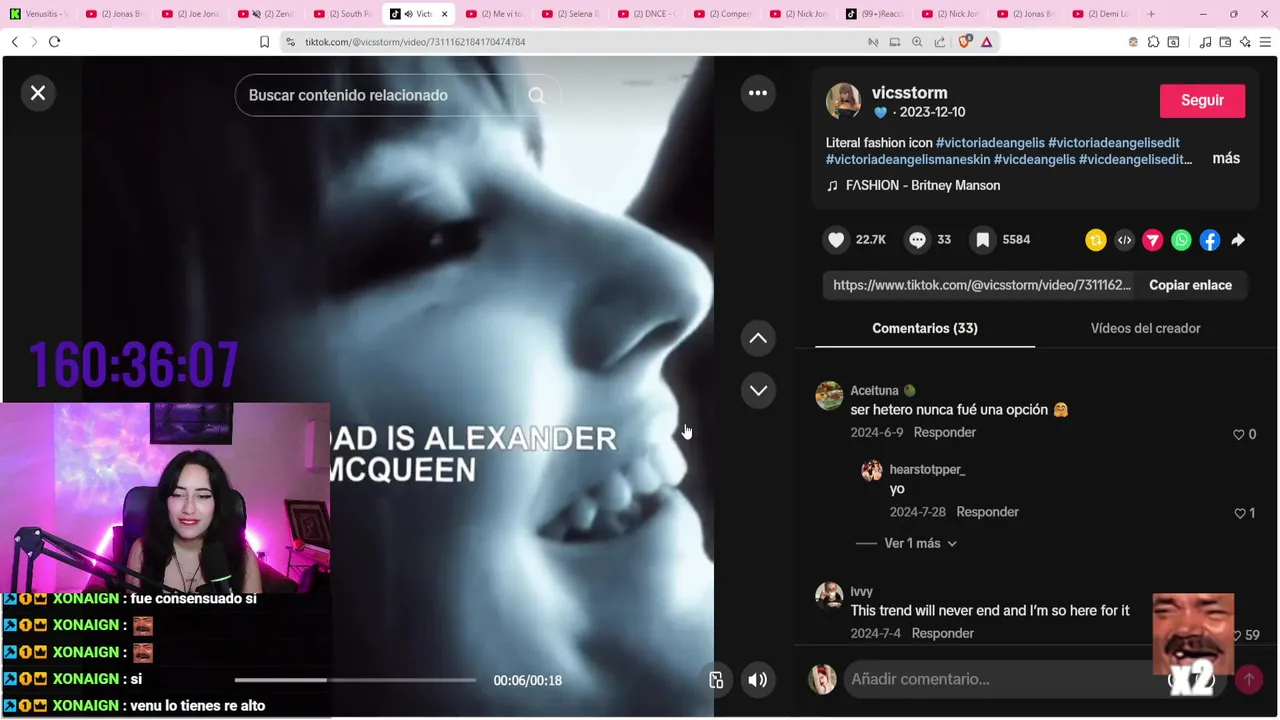This screenshot has width=1280, height=720.
Task: Expand the description with 'más'
Action: pyautogui.click(x=1226, y=158)
